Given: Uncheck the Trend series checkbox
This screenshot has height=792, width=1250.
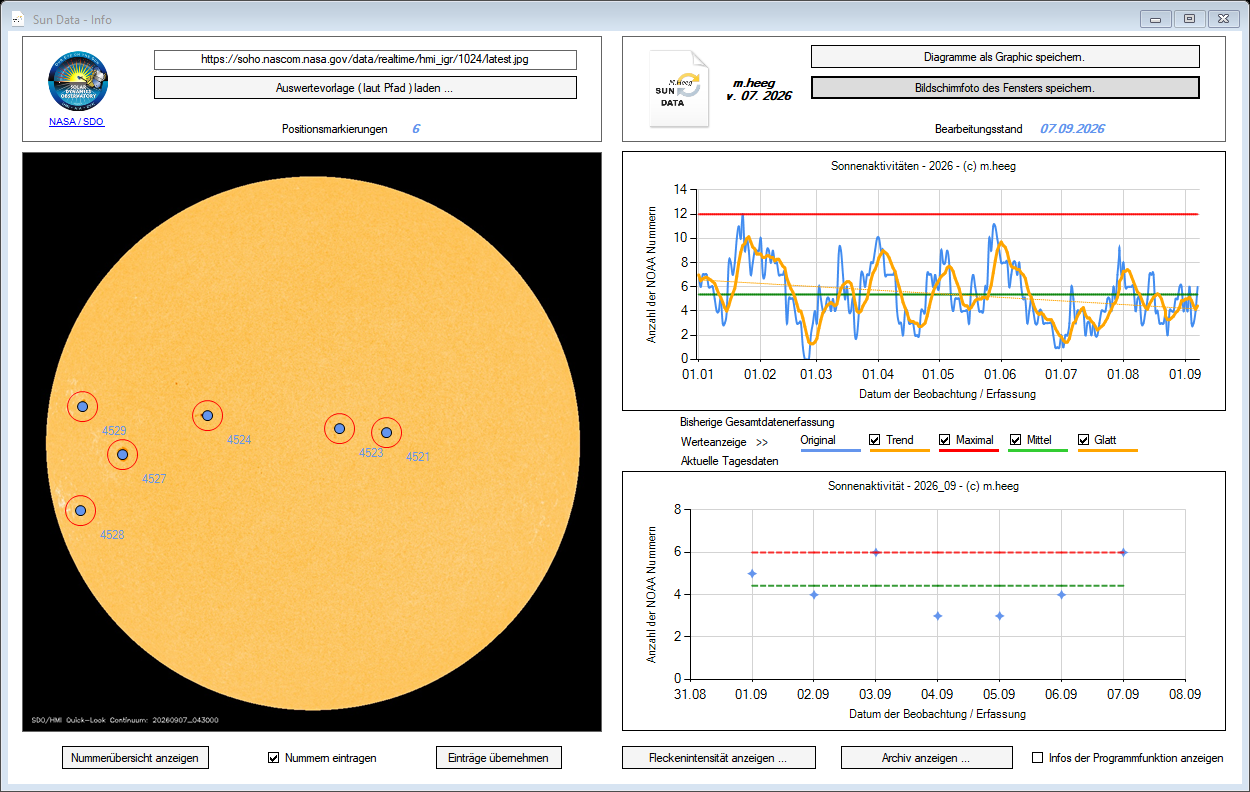Looking at the screenshot, I should click(875, 440).
